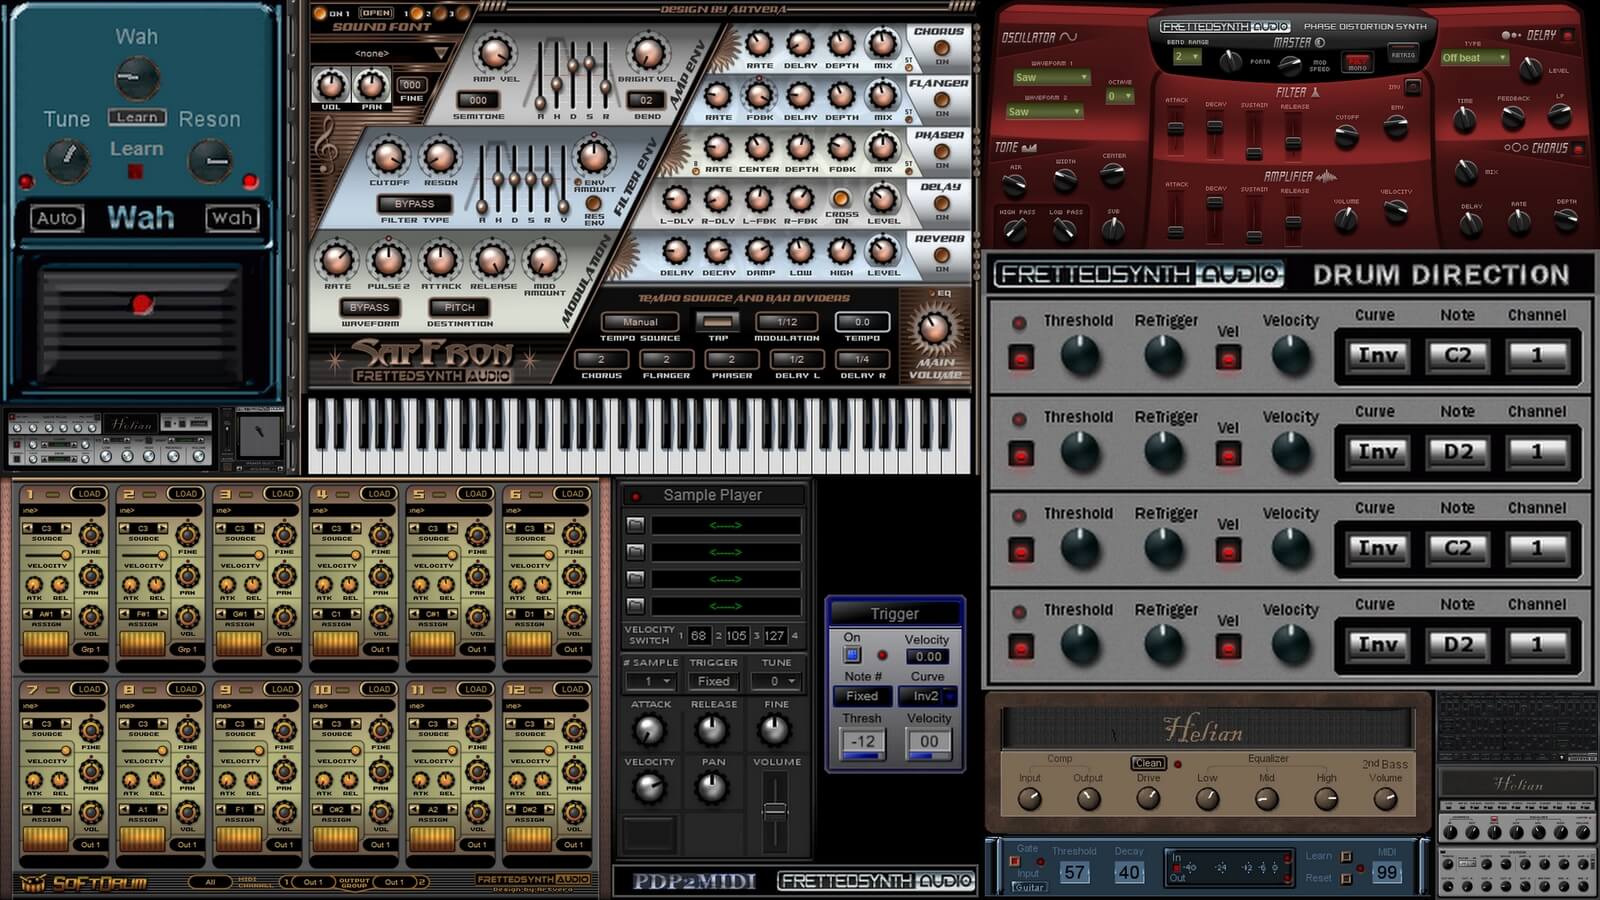The width and height of the screenshot is (1600, 900).
Task: Click OPEN button in Saffron Sound Font
Action: click(376, 13)
